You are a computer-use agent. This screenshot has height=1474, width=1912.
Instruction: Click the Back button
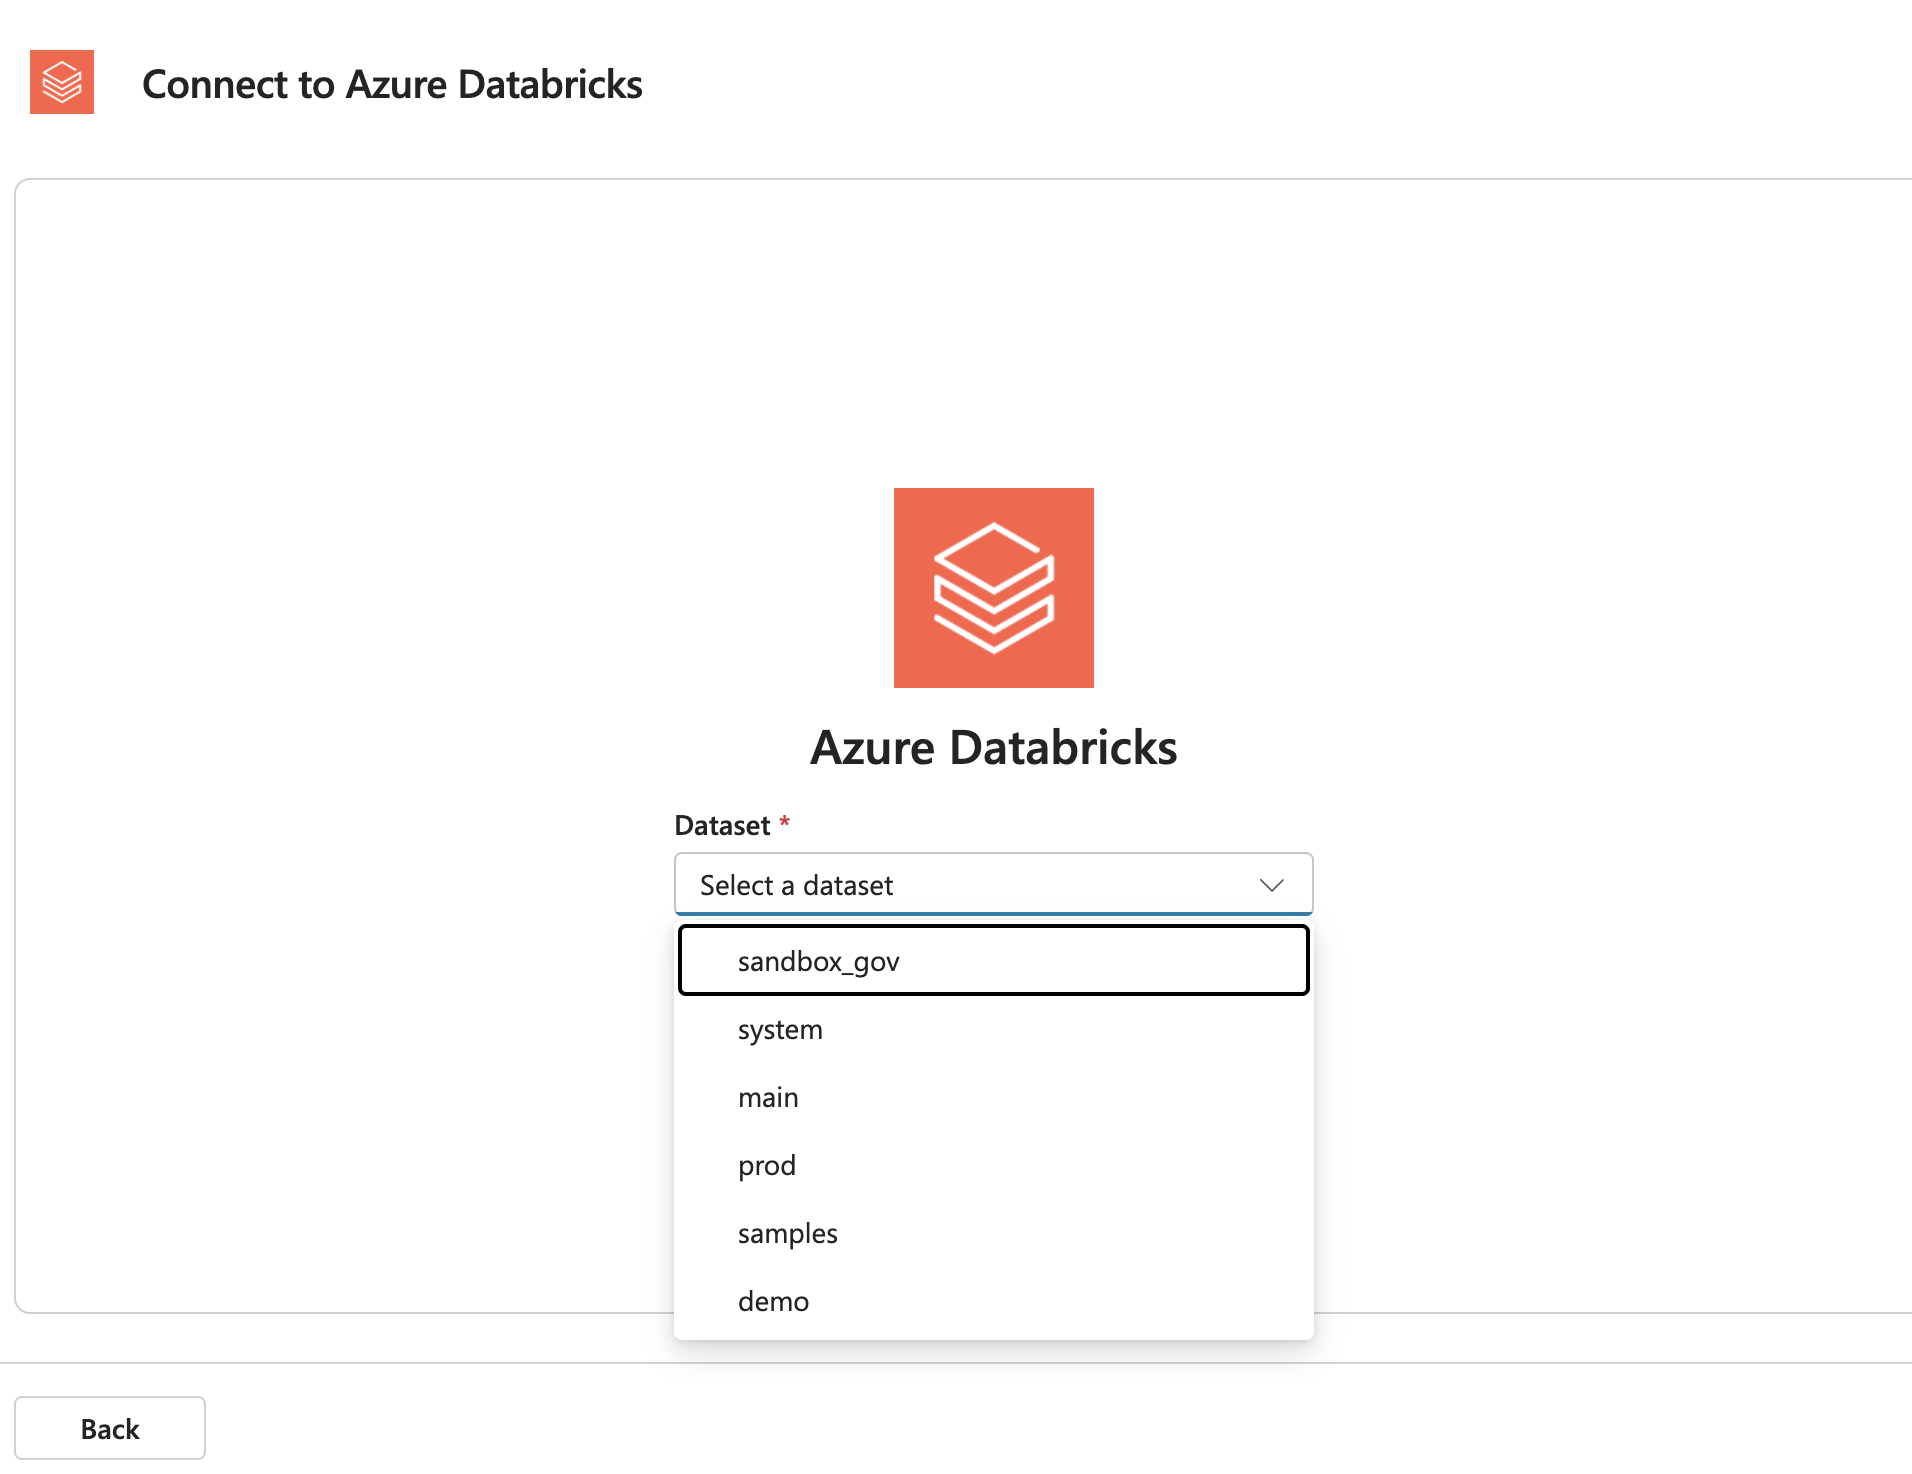tap(110, 1428)
